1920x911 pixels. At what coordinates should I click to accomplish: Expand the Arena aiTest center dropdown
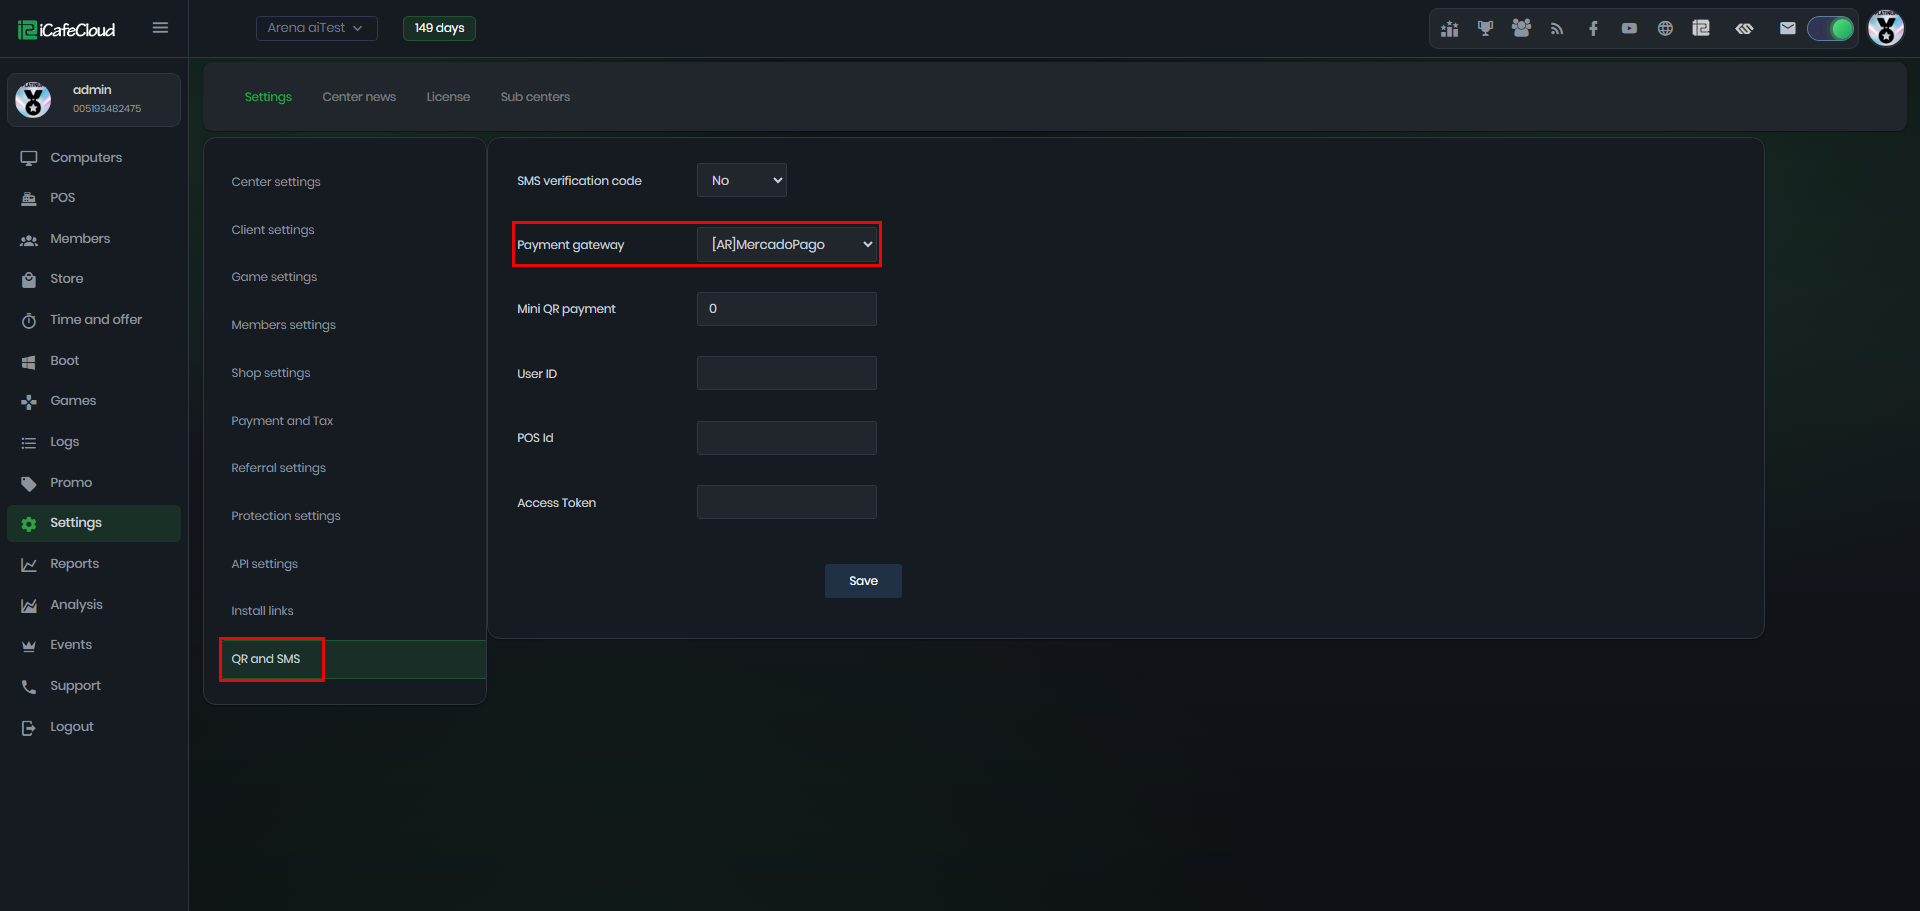click(x=316, y=28)
